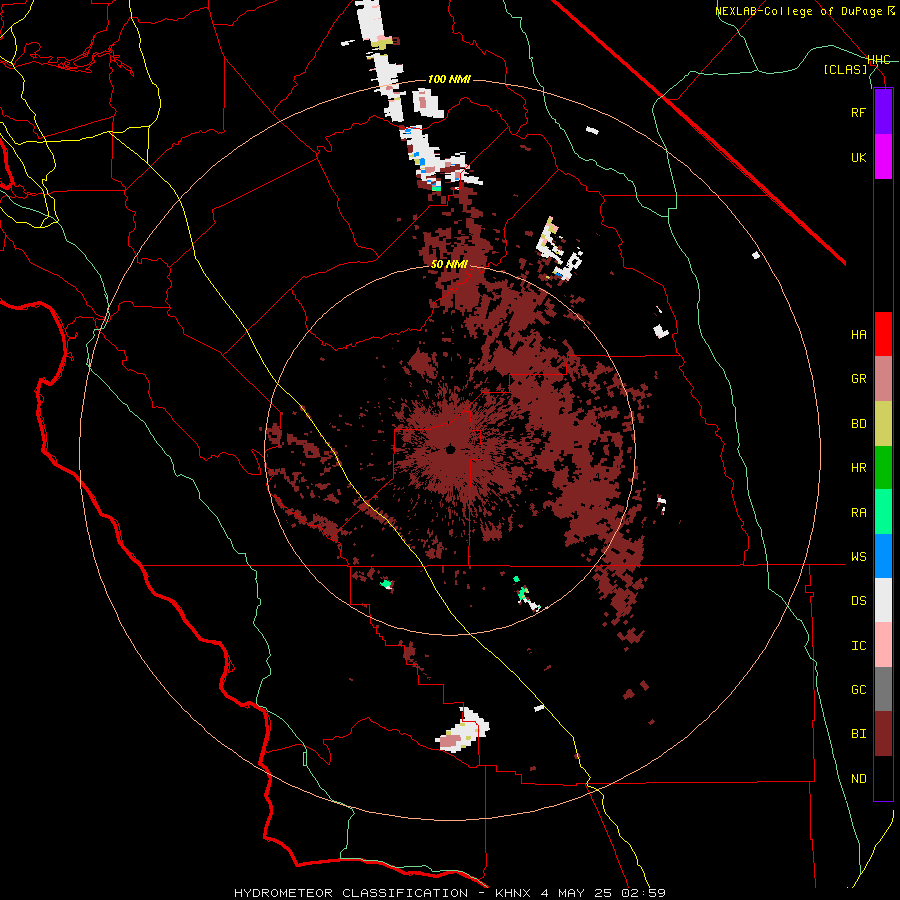This screenshot has height=900, width=900.
Task: Click the NEXLAB-College of DuPage credit
Action: (x=804, y=11)
